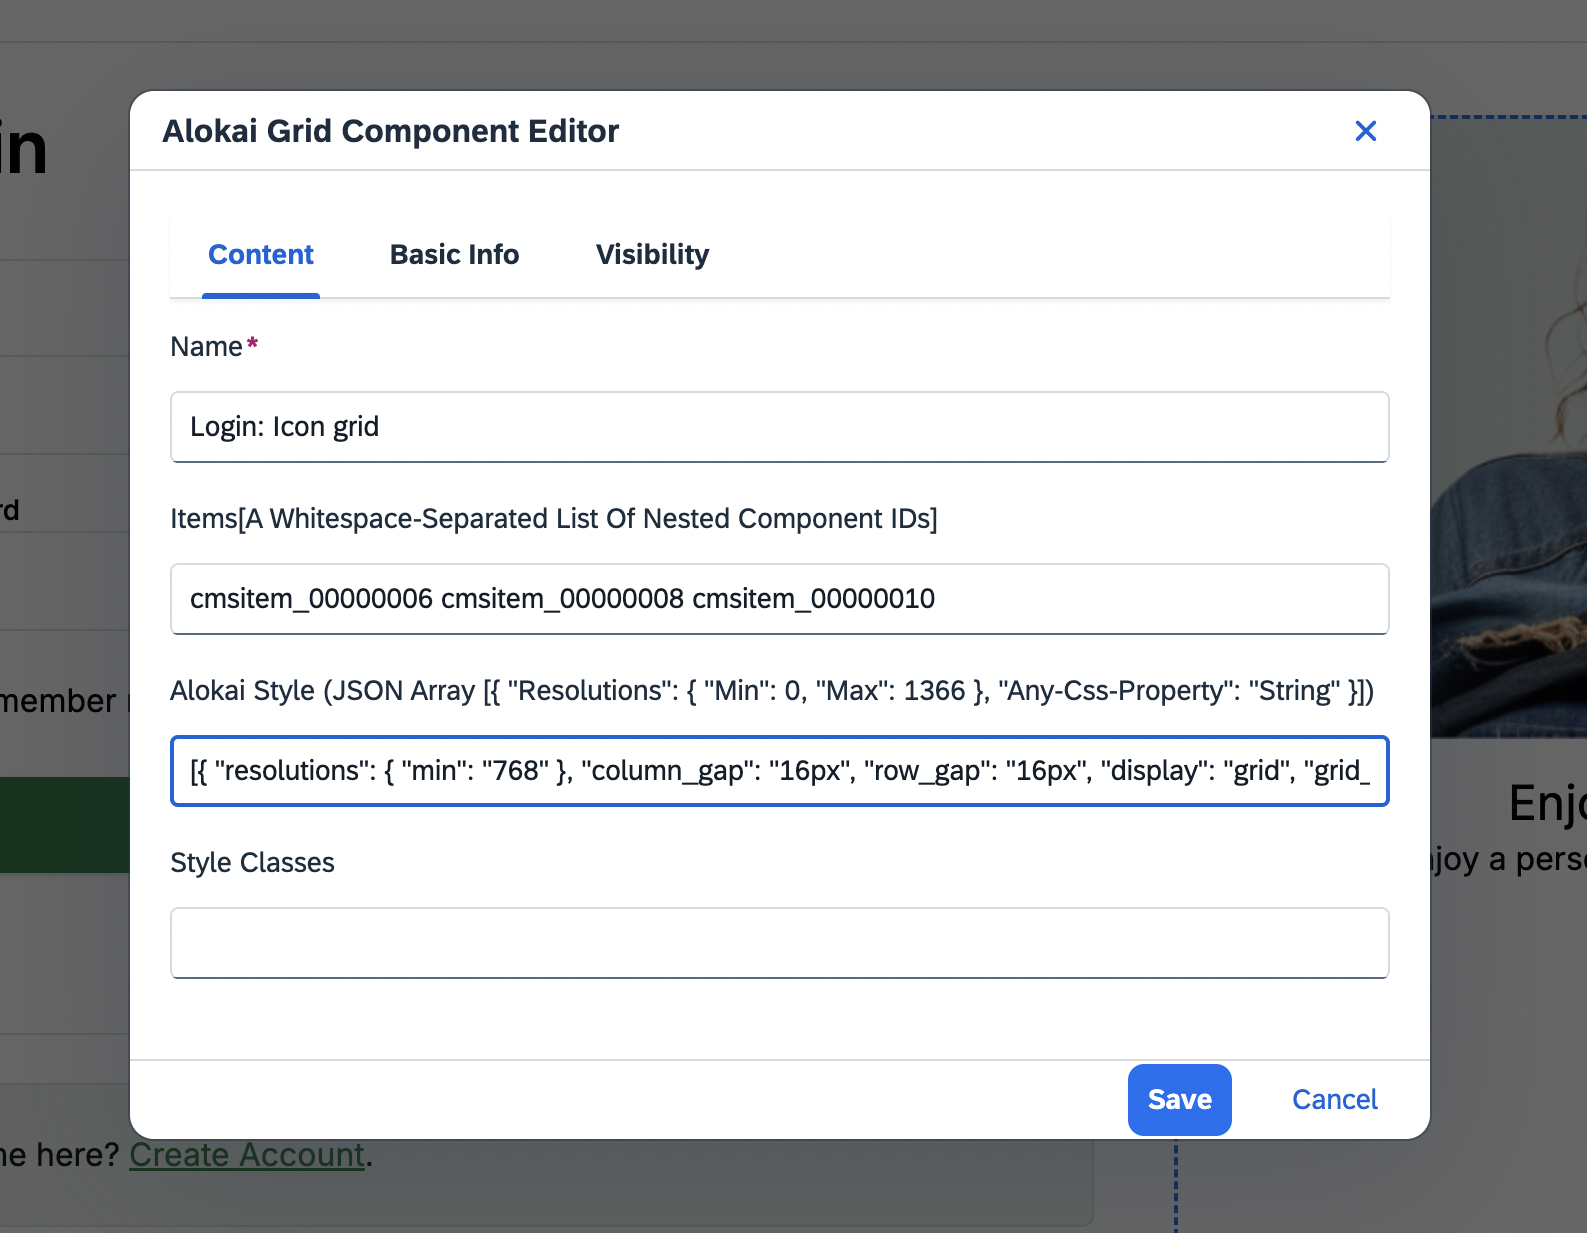This screenshot has width=1587, height=1233.
Task: Click the Alokai Style JSON input field
Action: (x=780, y=771)
